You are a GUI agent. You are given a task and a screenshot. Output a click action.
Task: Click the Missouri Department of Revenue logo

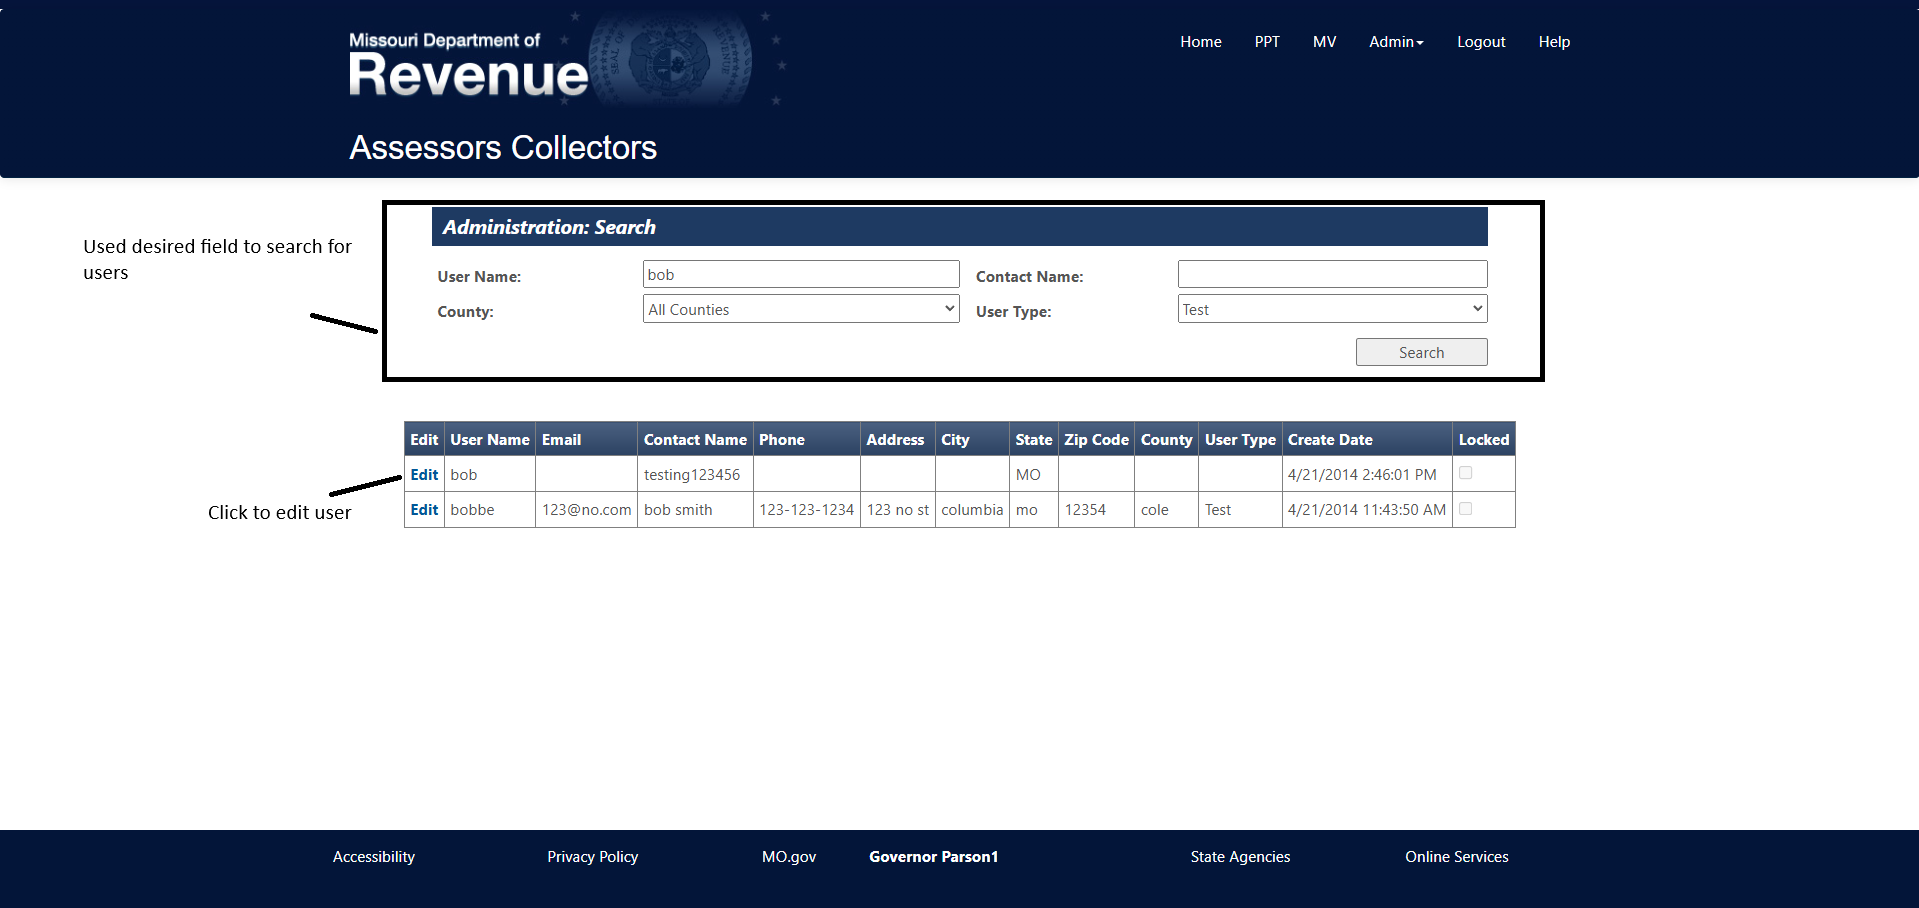click(x=468, y=66)
